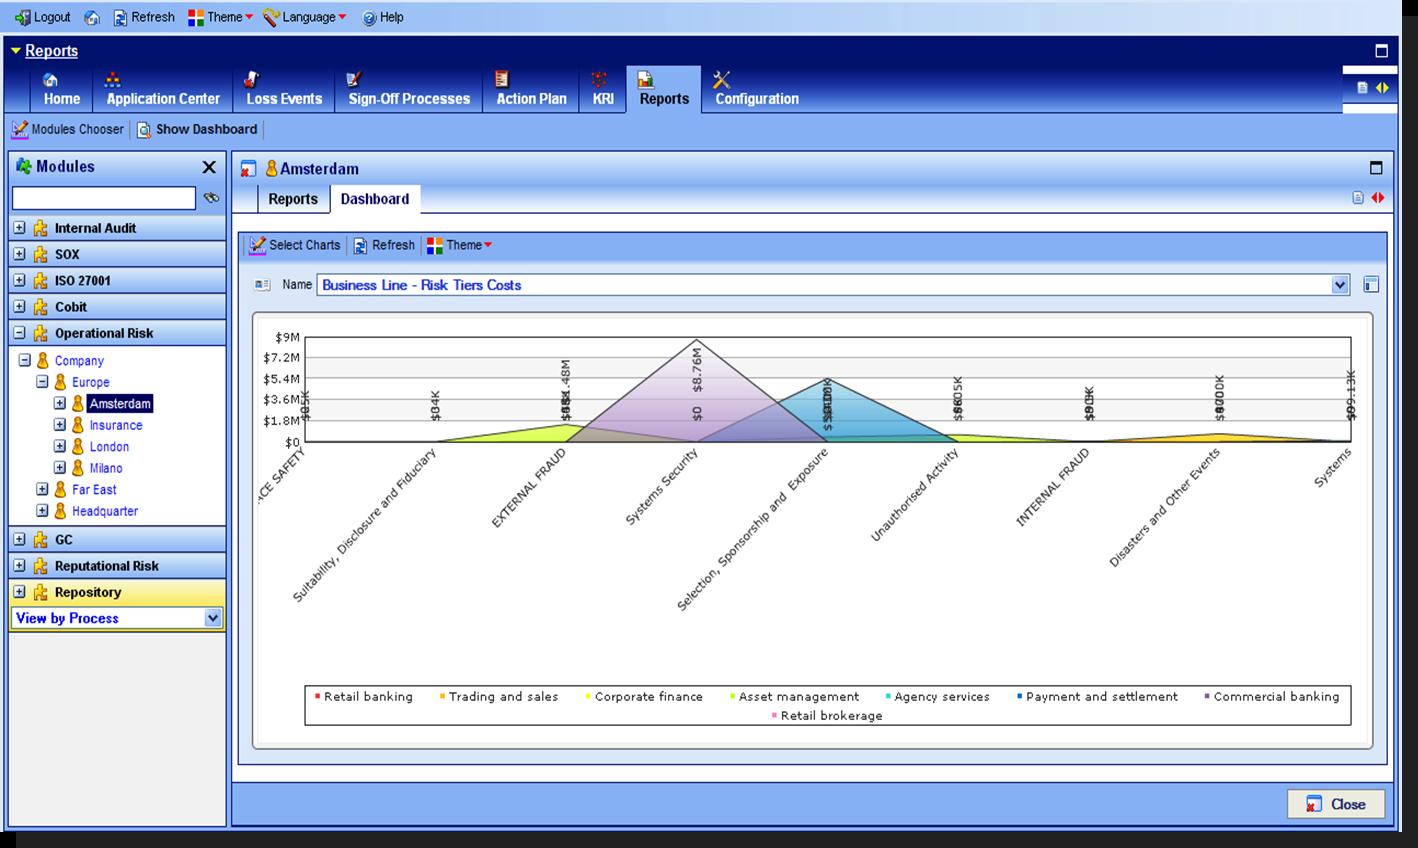This screenshot has width=1418, height=848.
Task: Click the red arrows icon in Amsterdam panel
Action: (x=1378, y=198)
